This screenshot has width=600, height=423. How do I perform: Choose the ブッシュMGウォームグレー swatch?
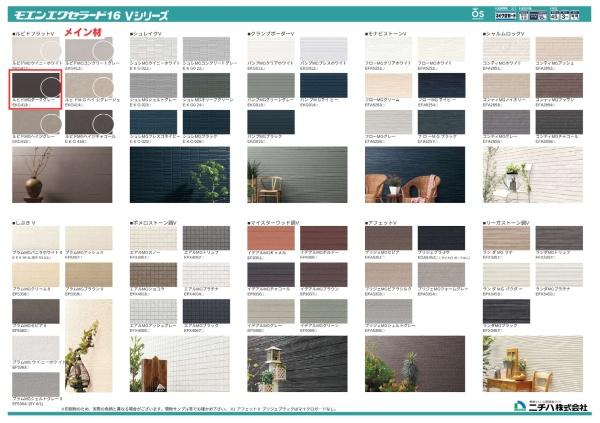pyautogui.click(x=442, y=274)
